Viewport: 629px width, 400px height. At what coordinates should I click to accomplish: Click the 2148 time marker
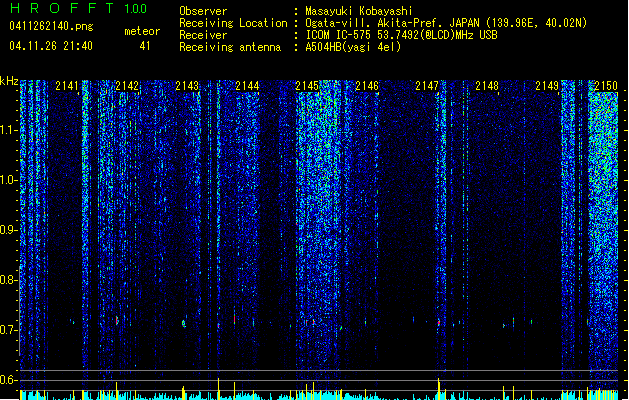coord(487,86)
